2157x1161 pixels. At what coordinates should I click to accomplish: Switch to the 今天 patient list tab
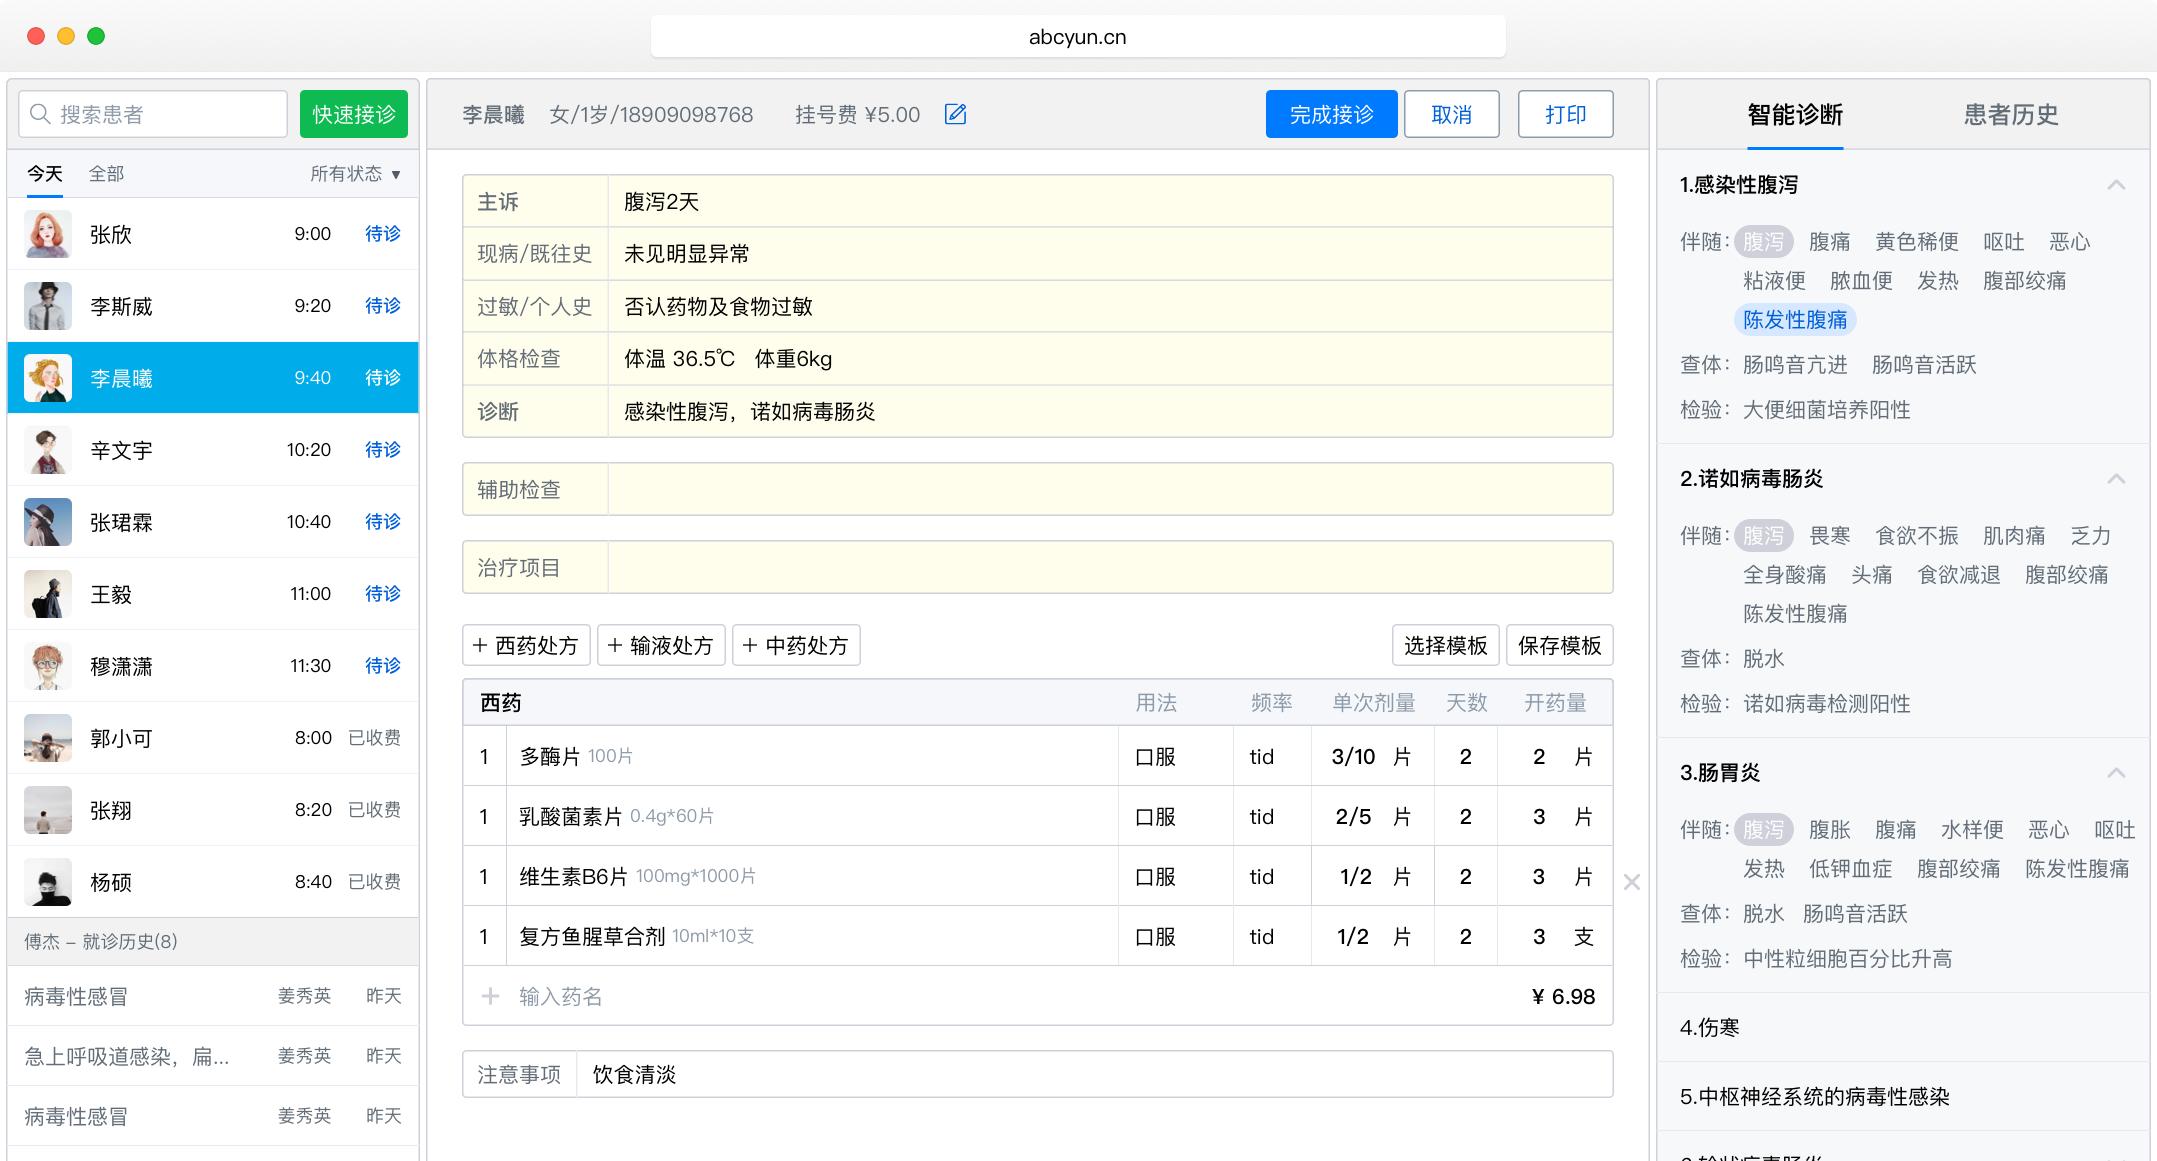(x=44, y=174)
